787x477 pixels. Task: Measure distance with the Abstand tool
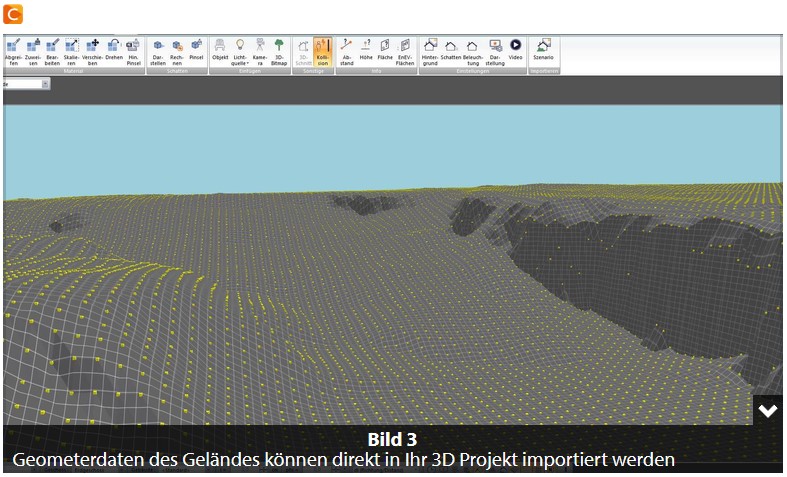click(x=347, y=52)
